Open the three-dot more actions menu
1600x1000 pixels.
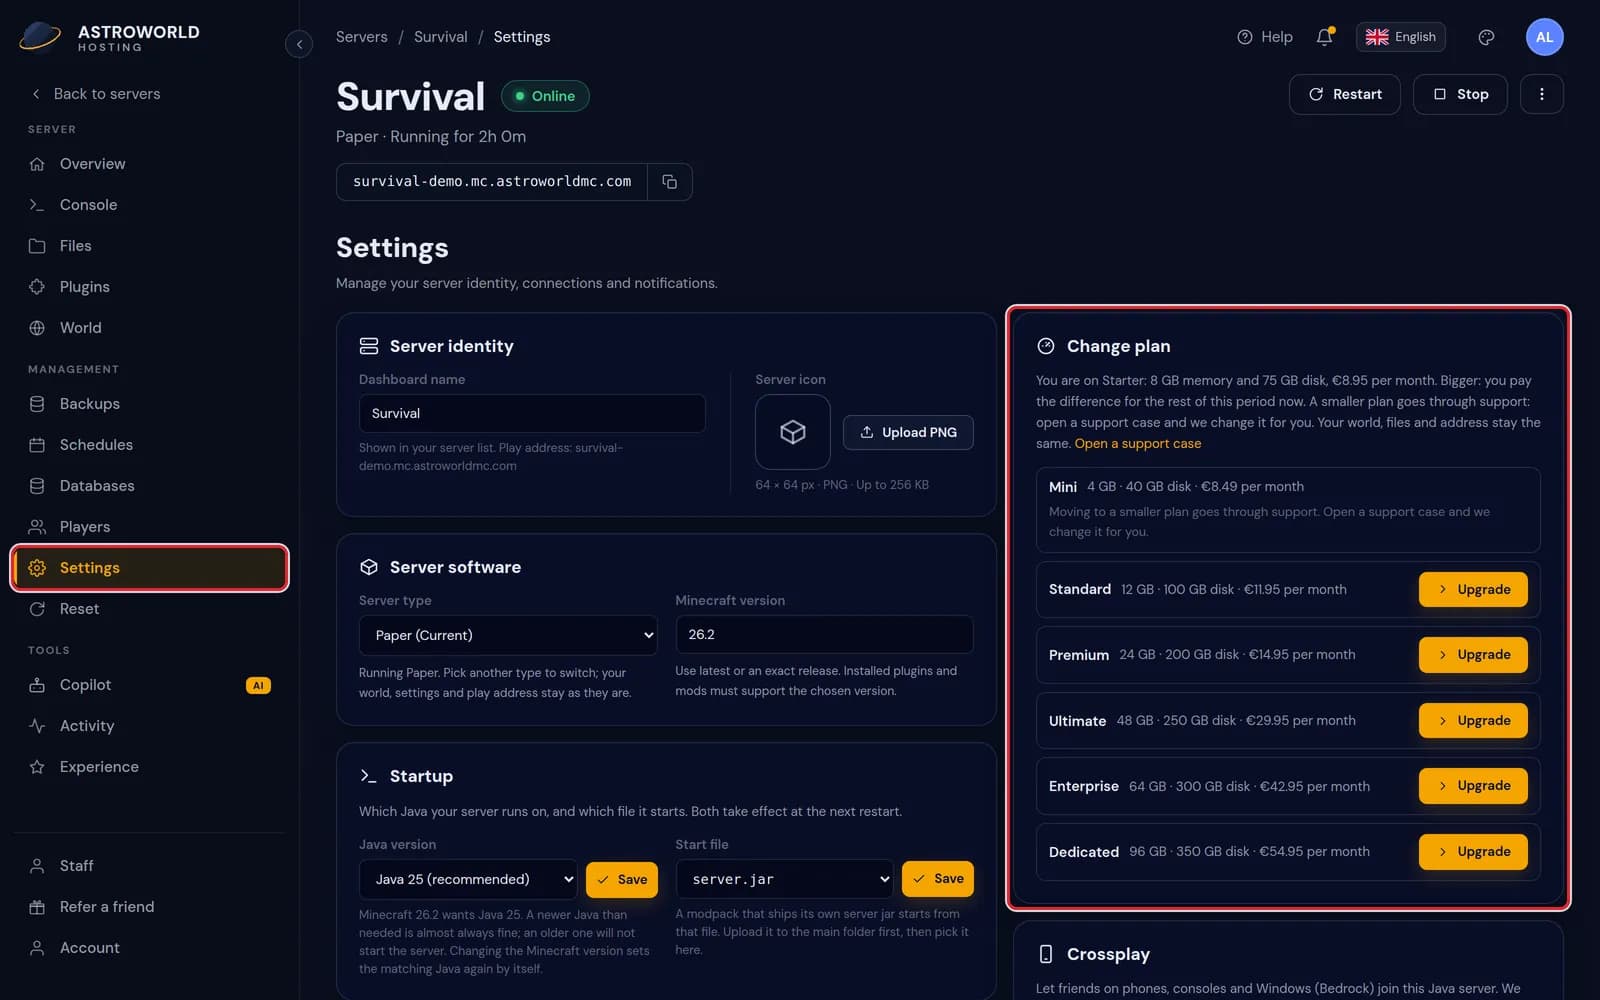click(x=1541, y=94)
